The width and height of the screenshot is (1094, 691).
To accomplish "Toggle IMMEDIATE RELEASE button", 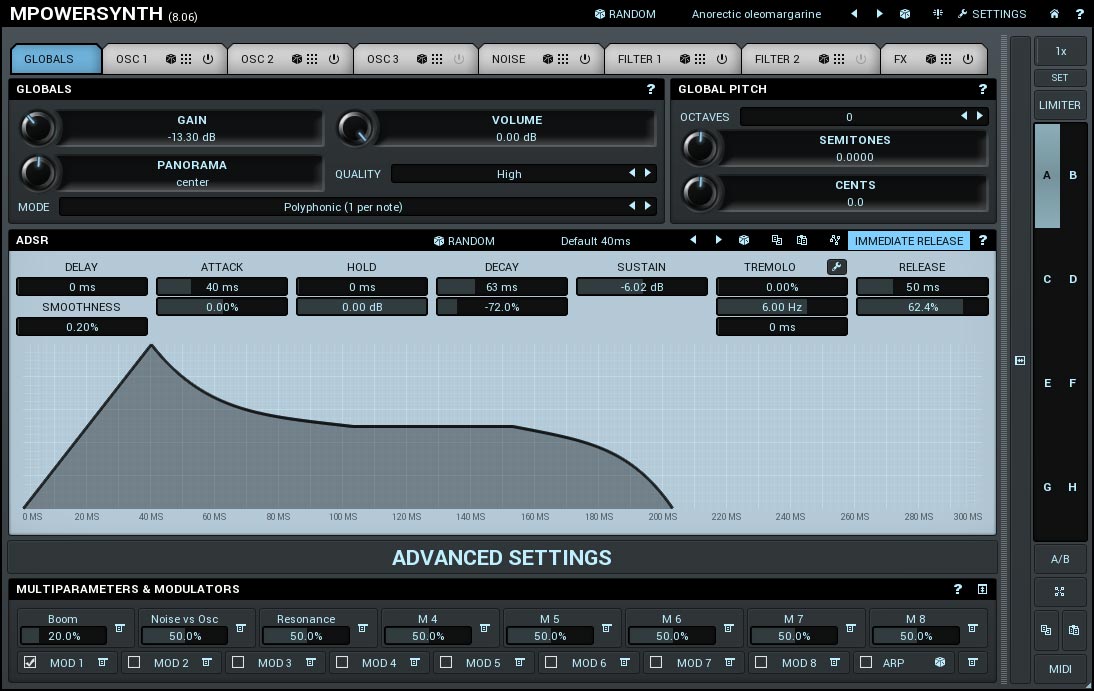I will tap(908, 241).
